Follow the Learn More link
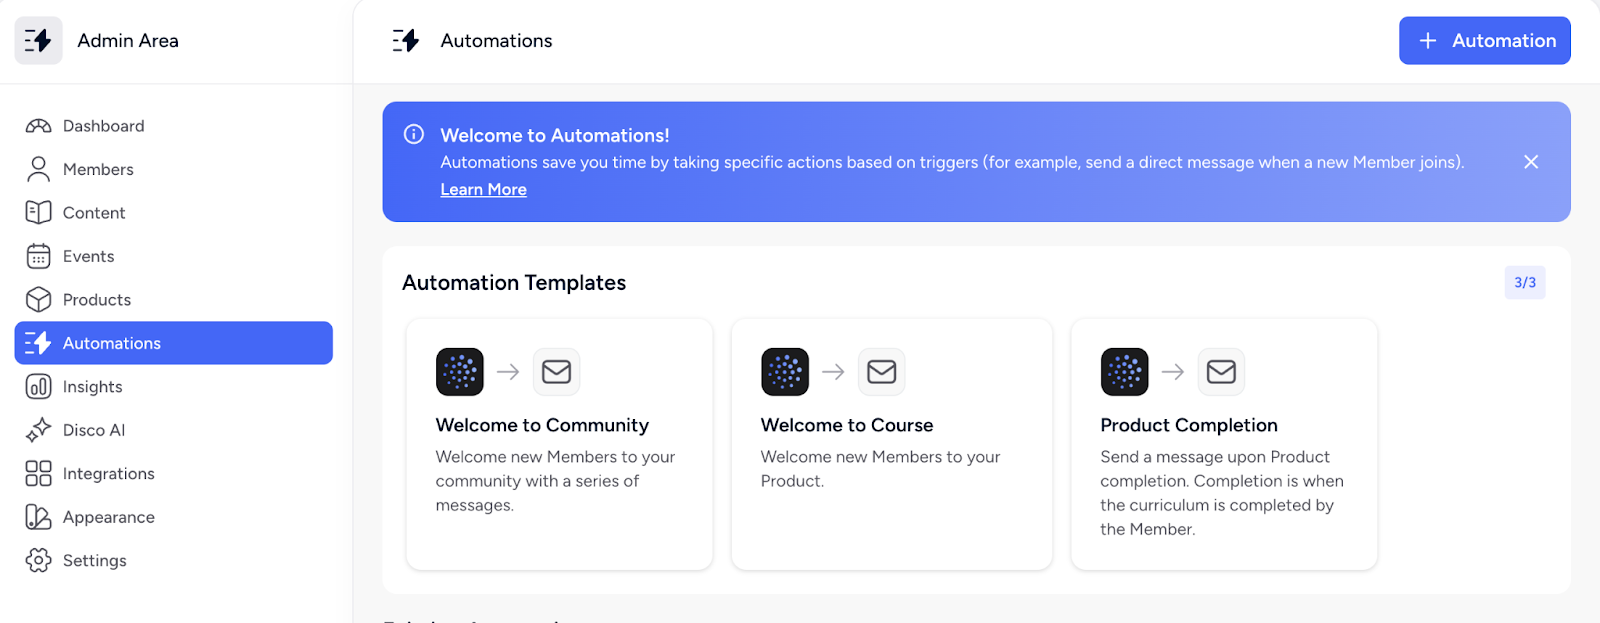Image resolution: width=1600 pixels, height=623 pixels. (483, 190)
